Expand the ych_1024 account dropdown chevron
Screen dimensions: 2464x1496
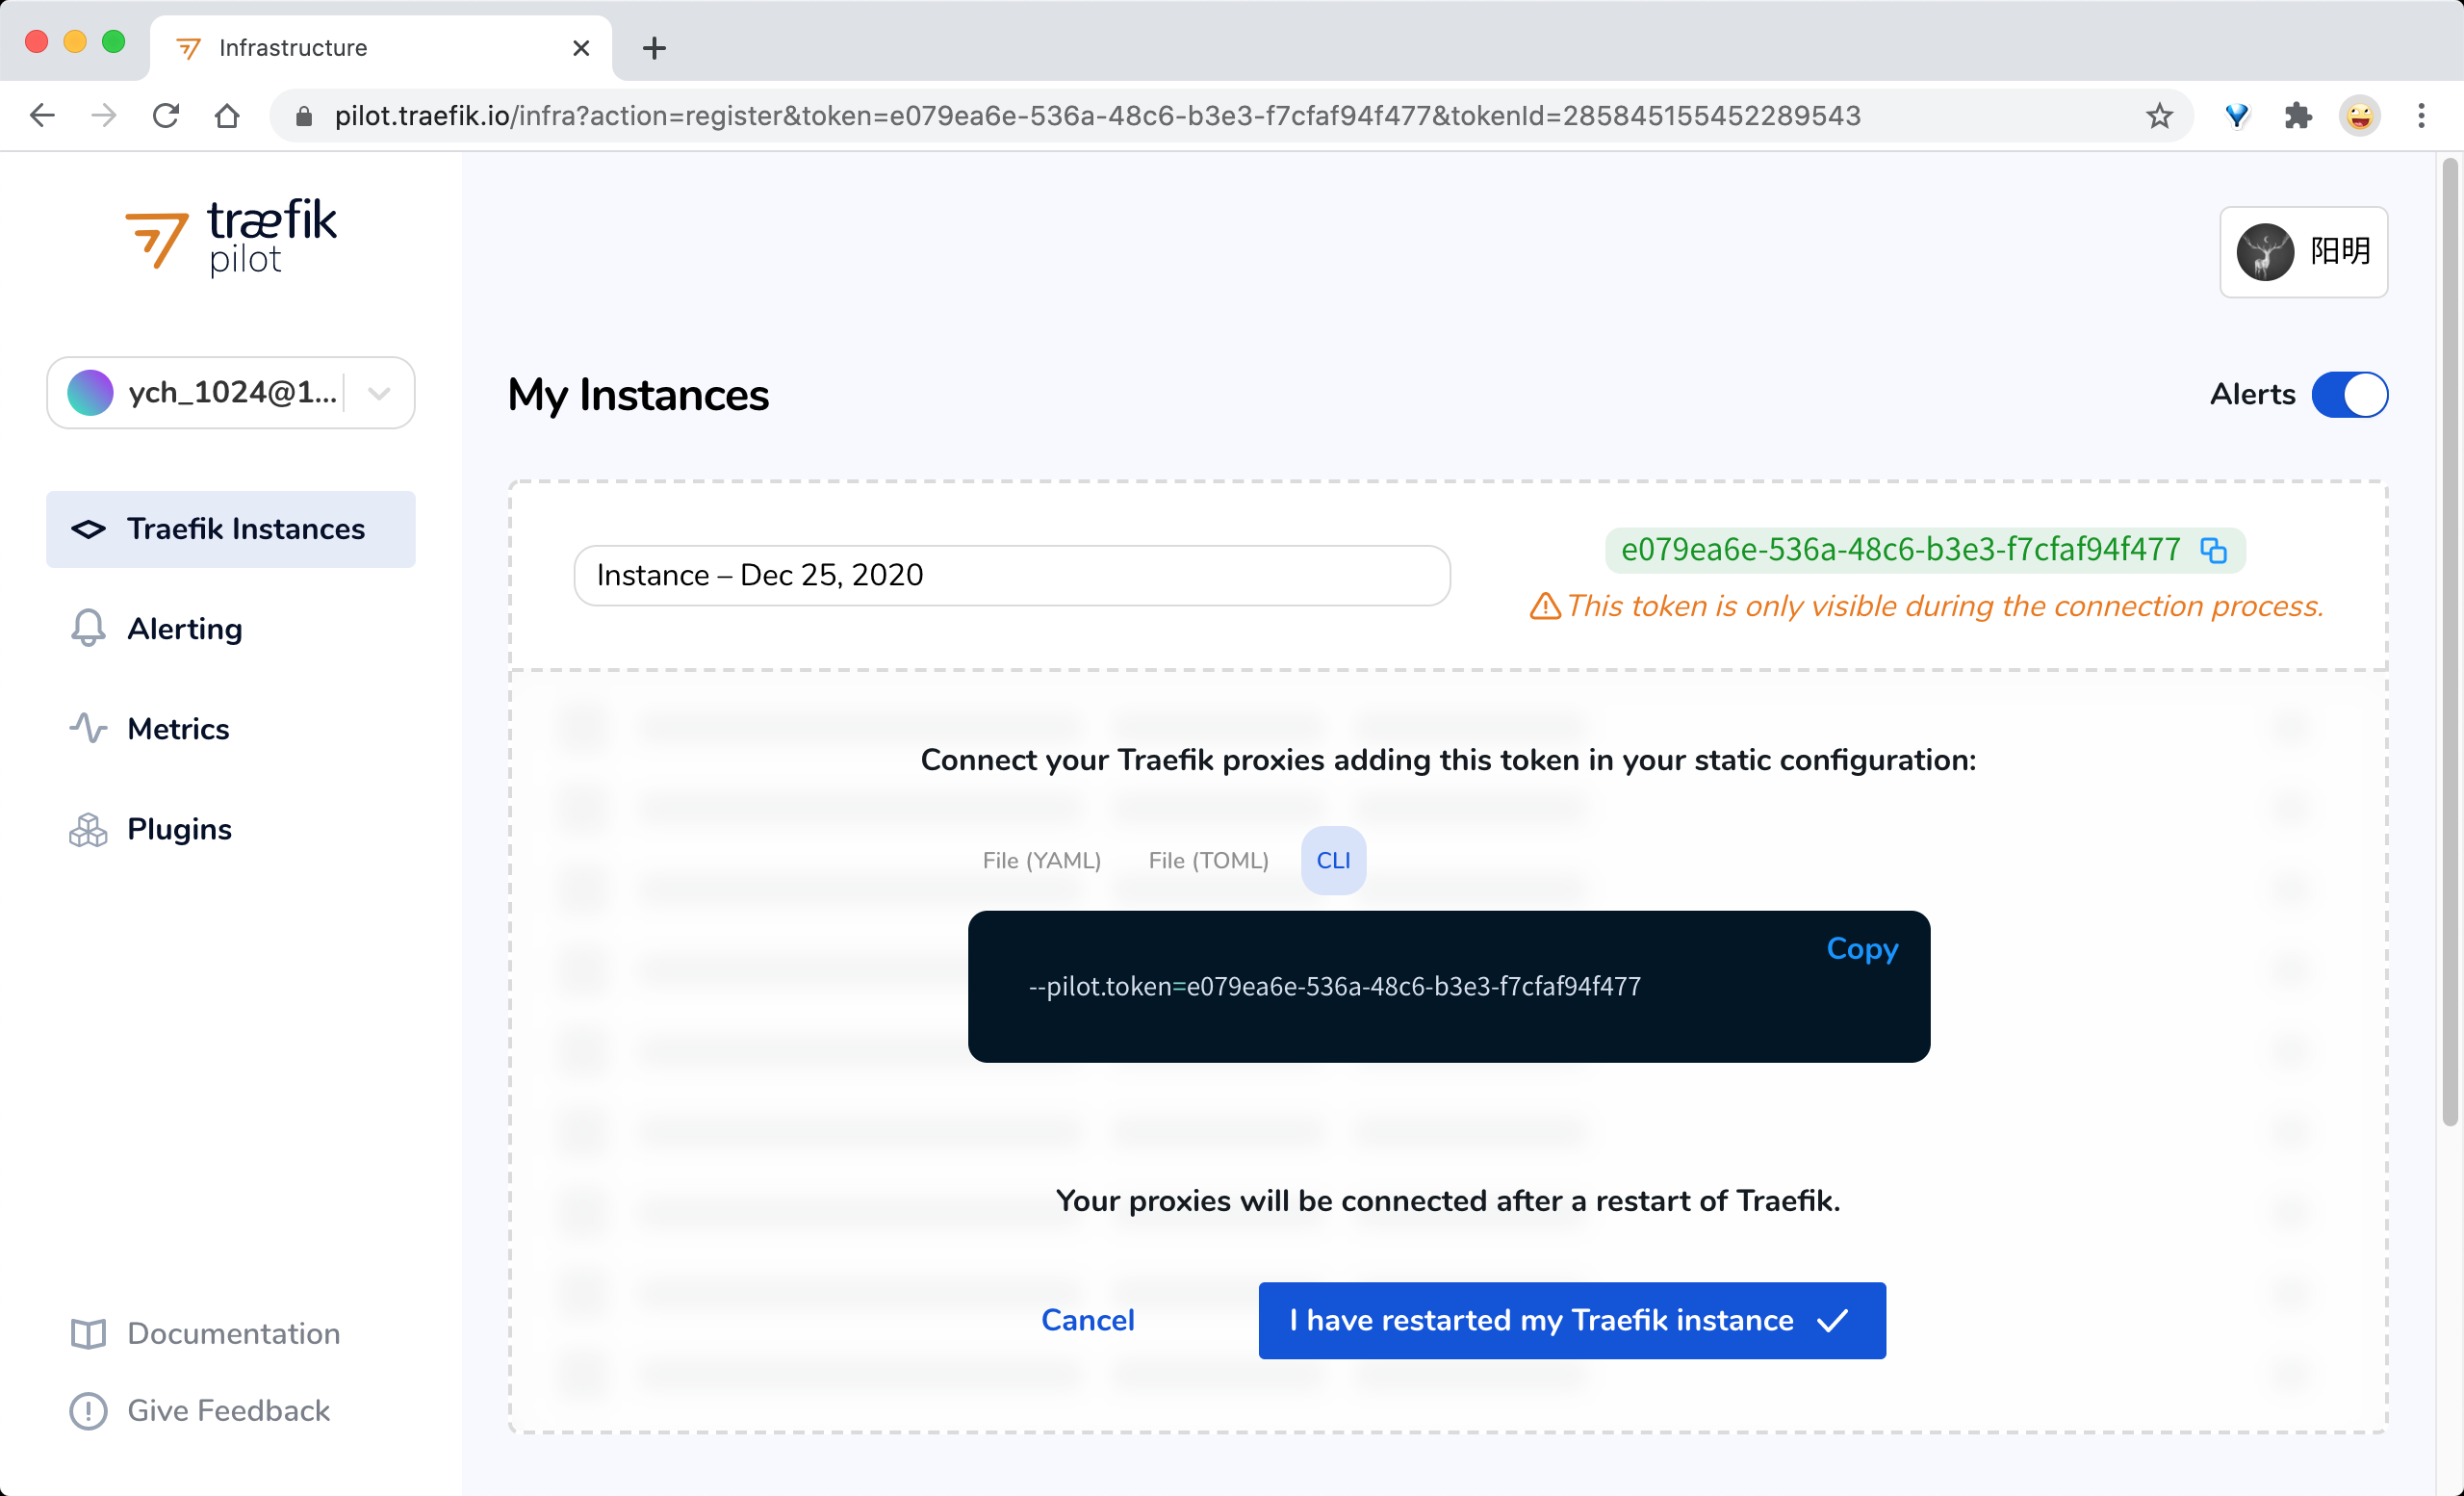pyautogui.click(x=379, y=393)
